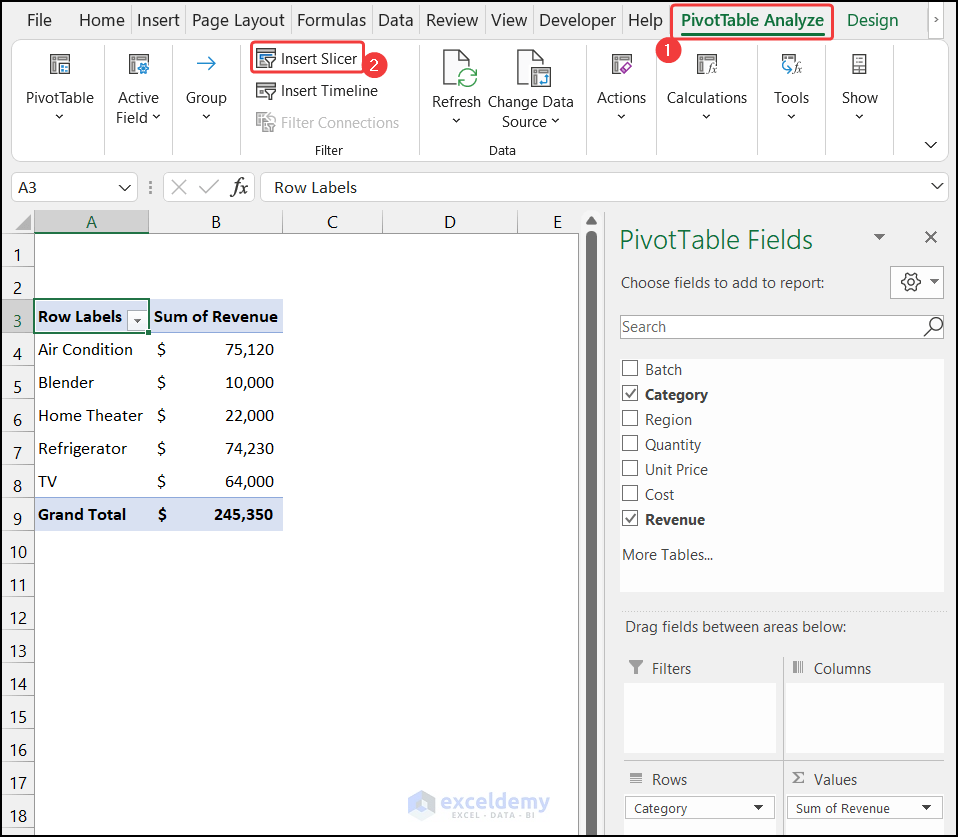Click the search magnifier icon
This screenshot has width=958, height=837.
[932, 326]
